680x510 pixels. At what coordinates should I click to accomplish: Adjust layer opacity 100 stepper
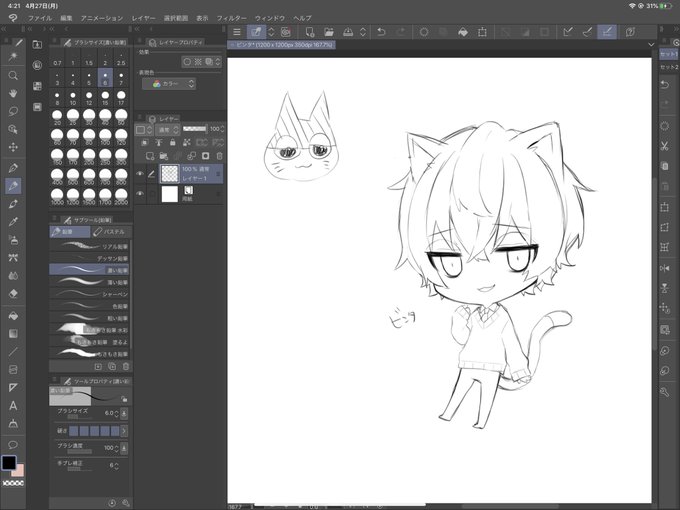[x=222, y=129]
